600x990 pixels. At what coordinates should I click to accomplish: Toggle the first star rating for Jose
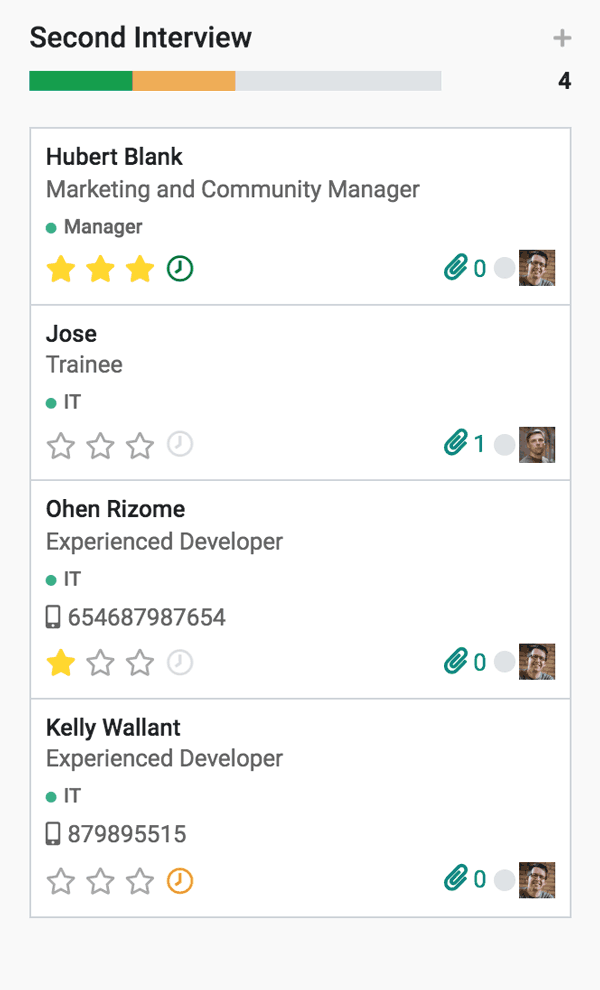point(61,444)
